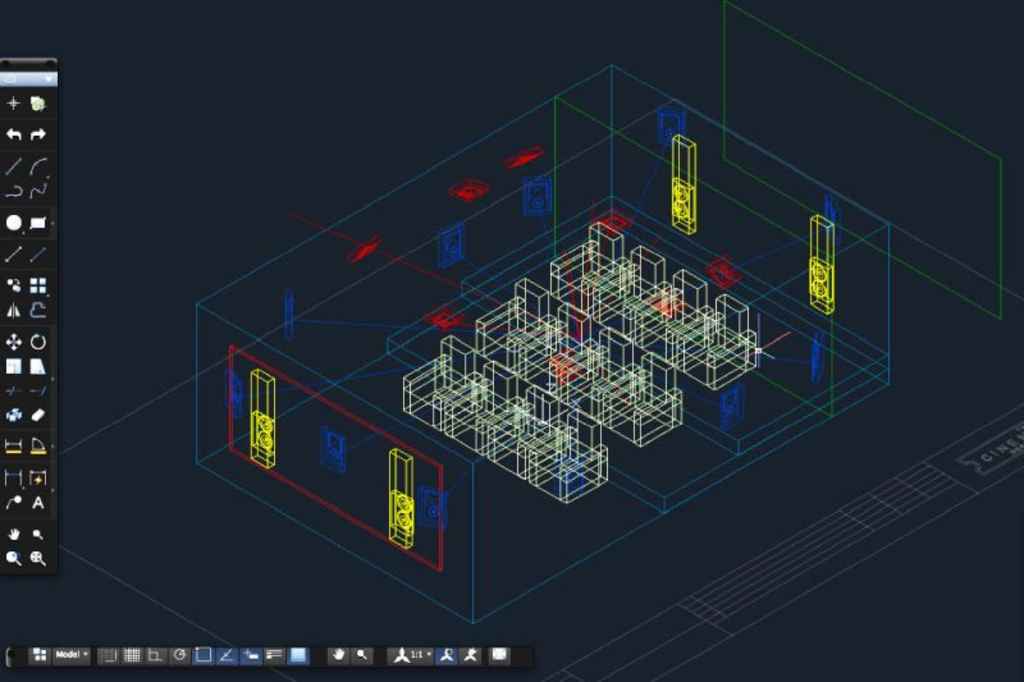Viewport: 1024px width, 682px height.
Task: Select the Linear Dimension tool
Action: [14, 447]
